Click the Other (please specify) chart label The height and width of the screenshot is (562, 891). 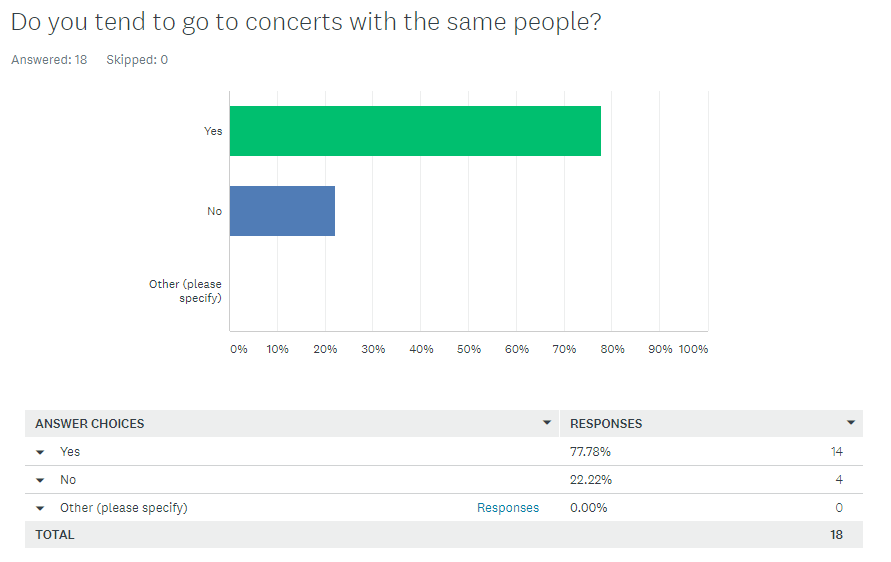click(x=186, y=291)
